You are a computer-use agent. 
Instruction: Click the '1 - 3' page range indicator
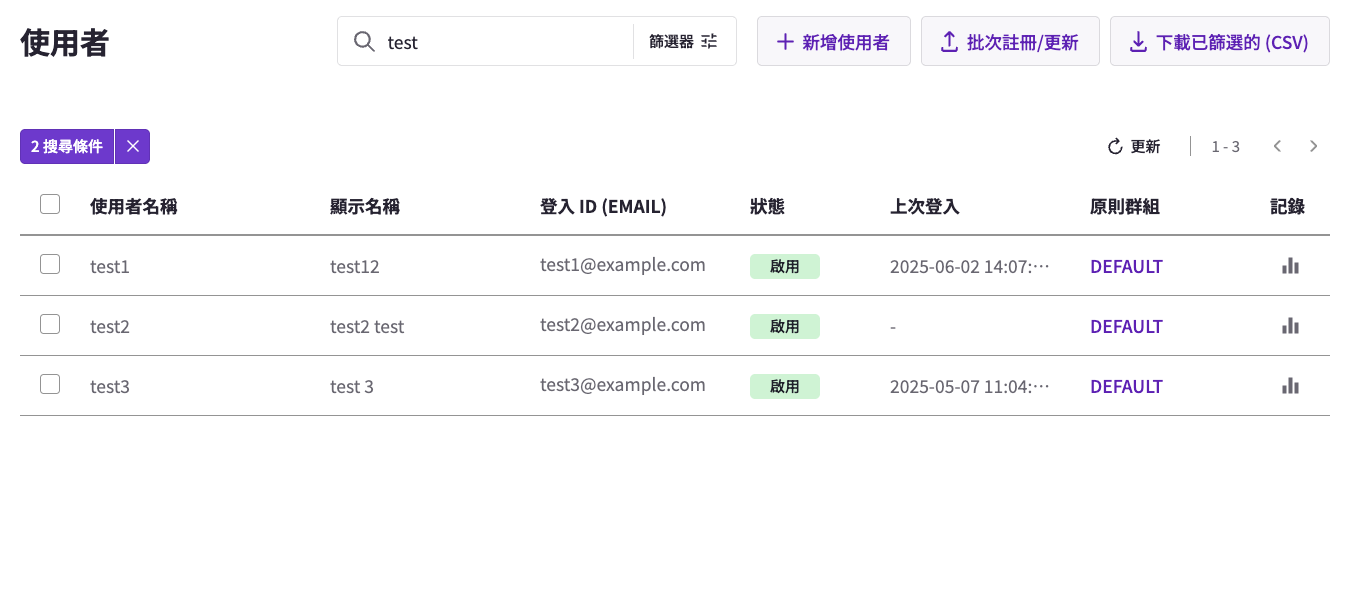(x=1225, y=147)
